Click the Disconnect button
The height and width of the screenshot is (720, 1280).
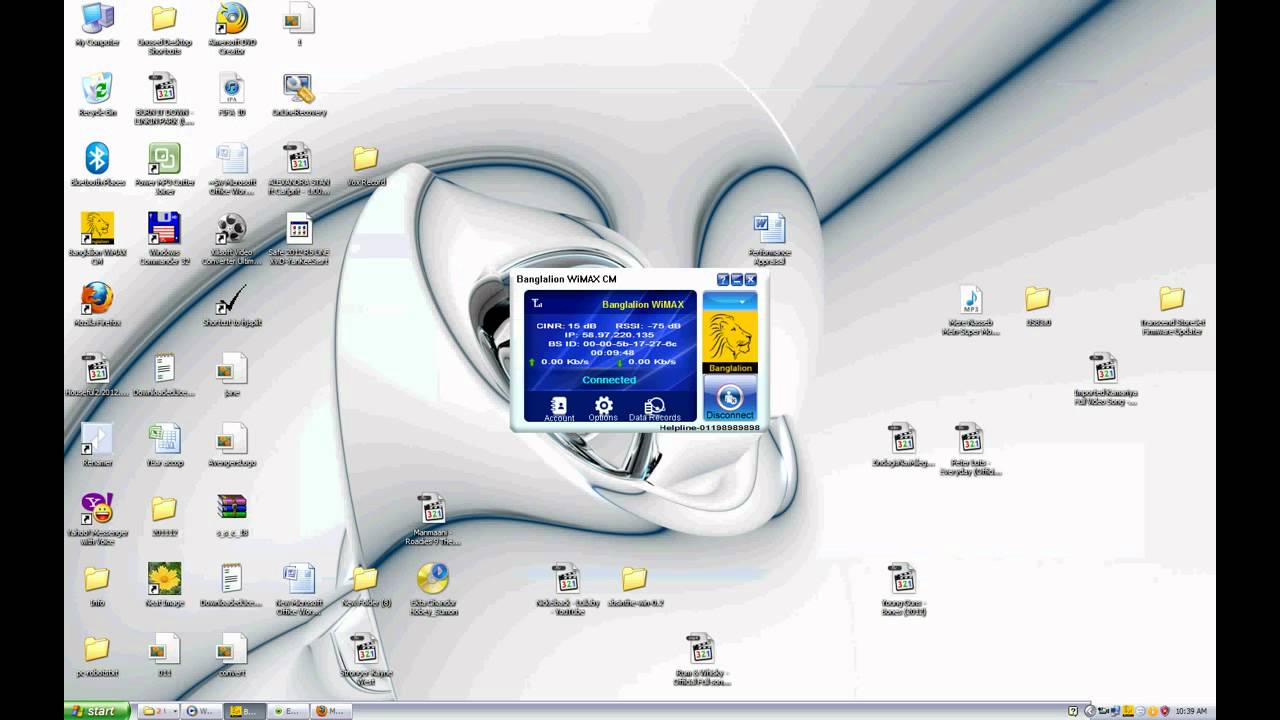tap(730, 400)
